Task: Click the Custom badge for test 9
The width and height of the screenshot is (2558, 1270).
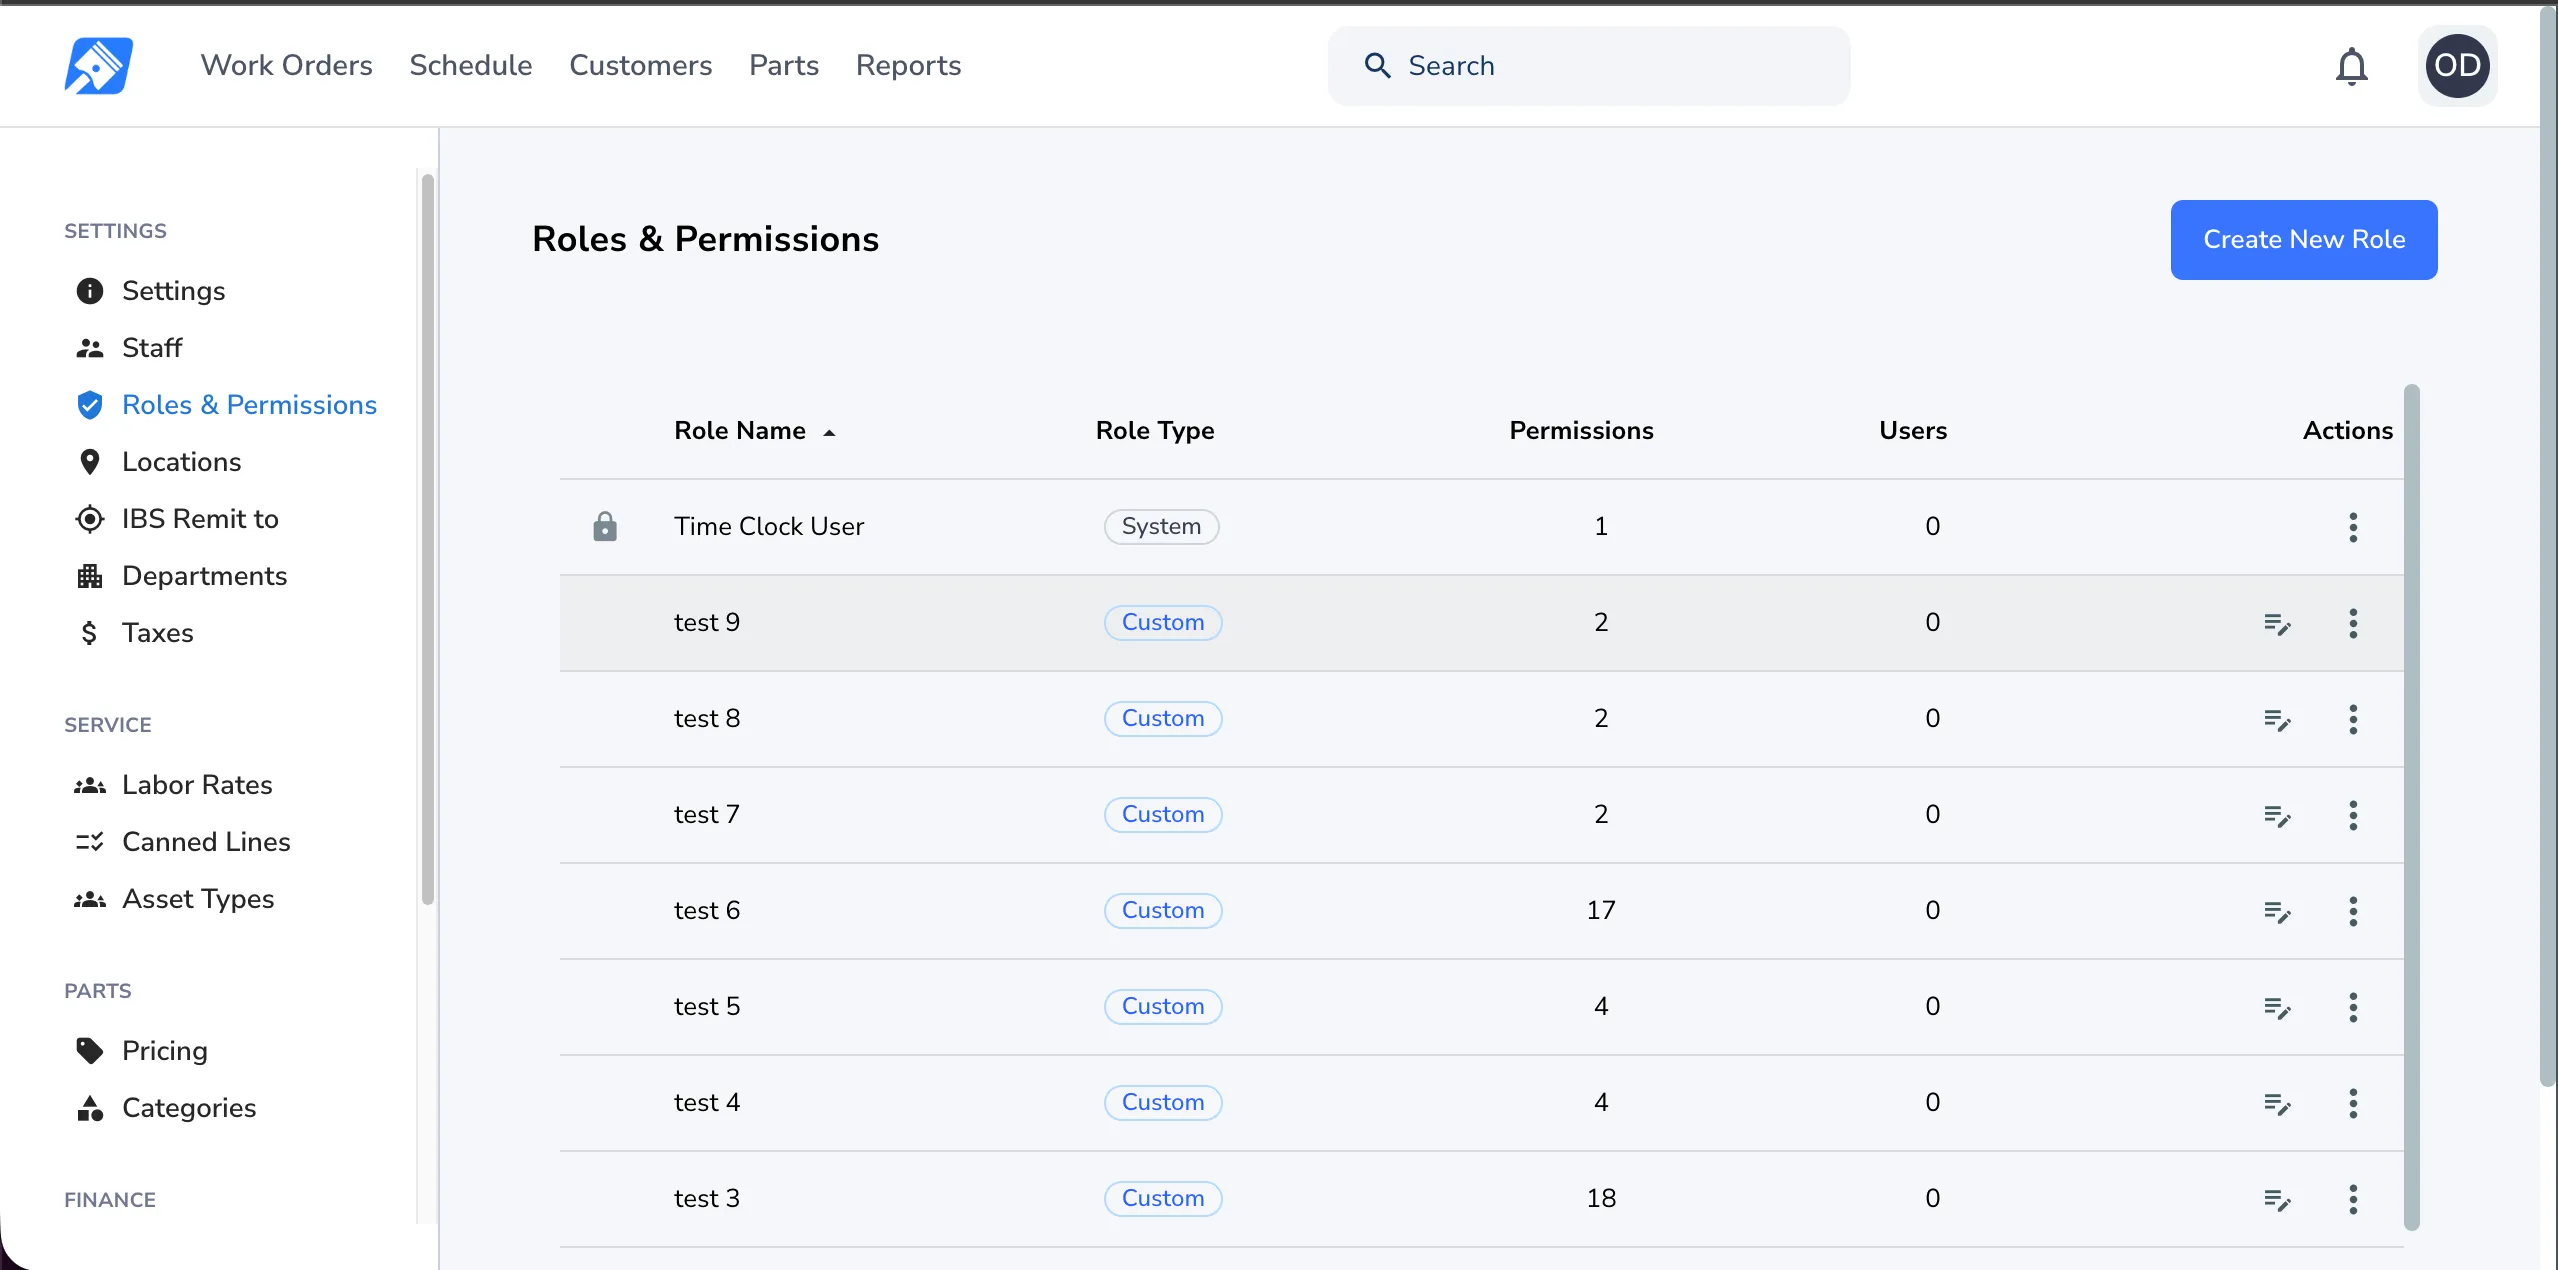Action: pos(1163,623)
